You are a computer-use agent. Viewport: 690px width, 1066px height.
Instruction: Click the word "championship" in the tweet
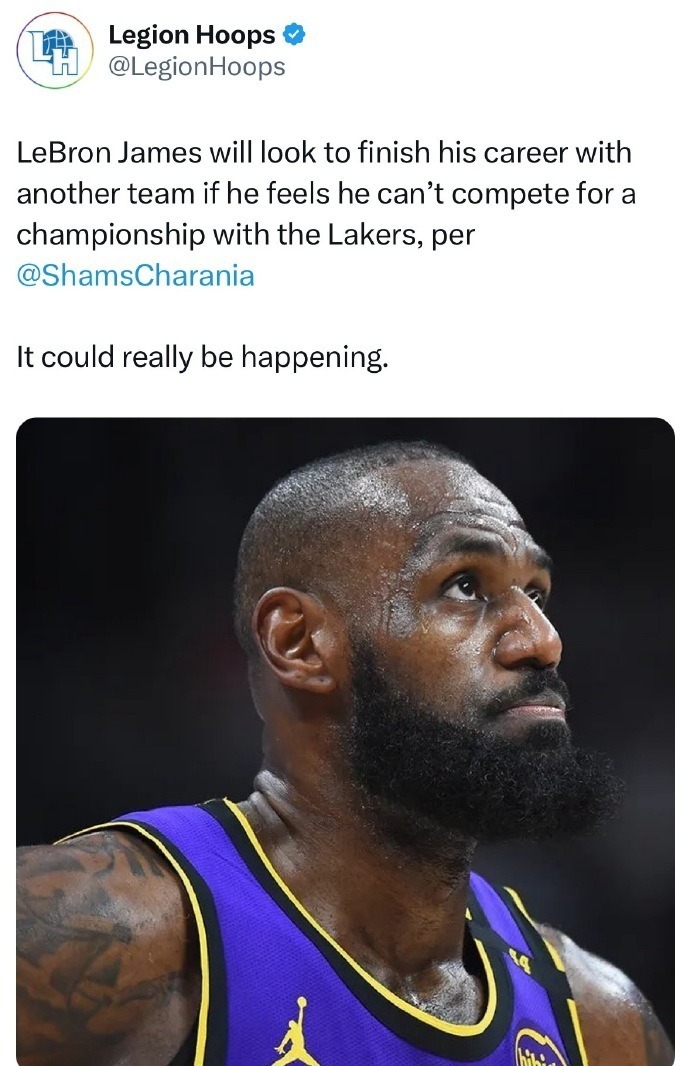tap(111, 235)
